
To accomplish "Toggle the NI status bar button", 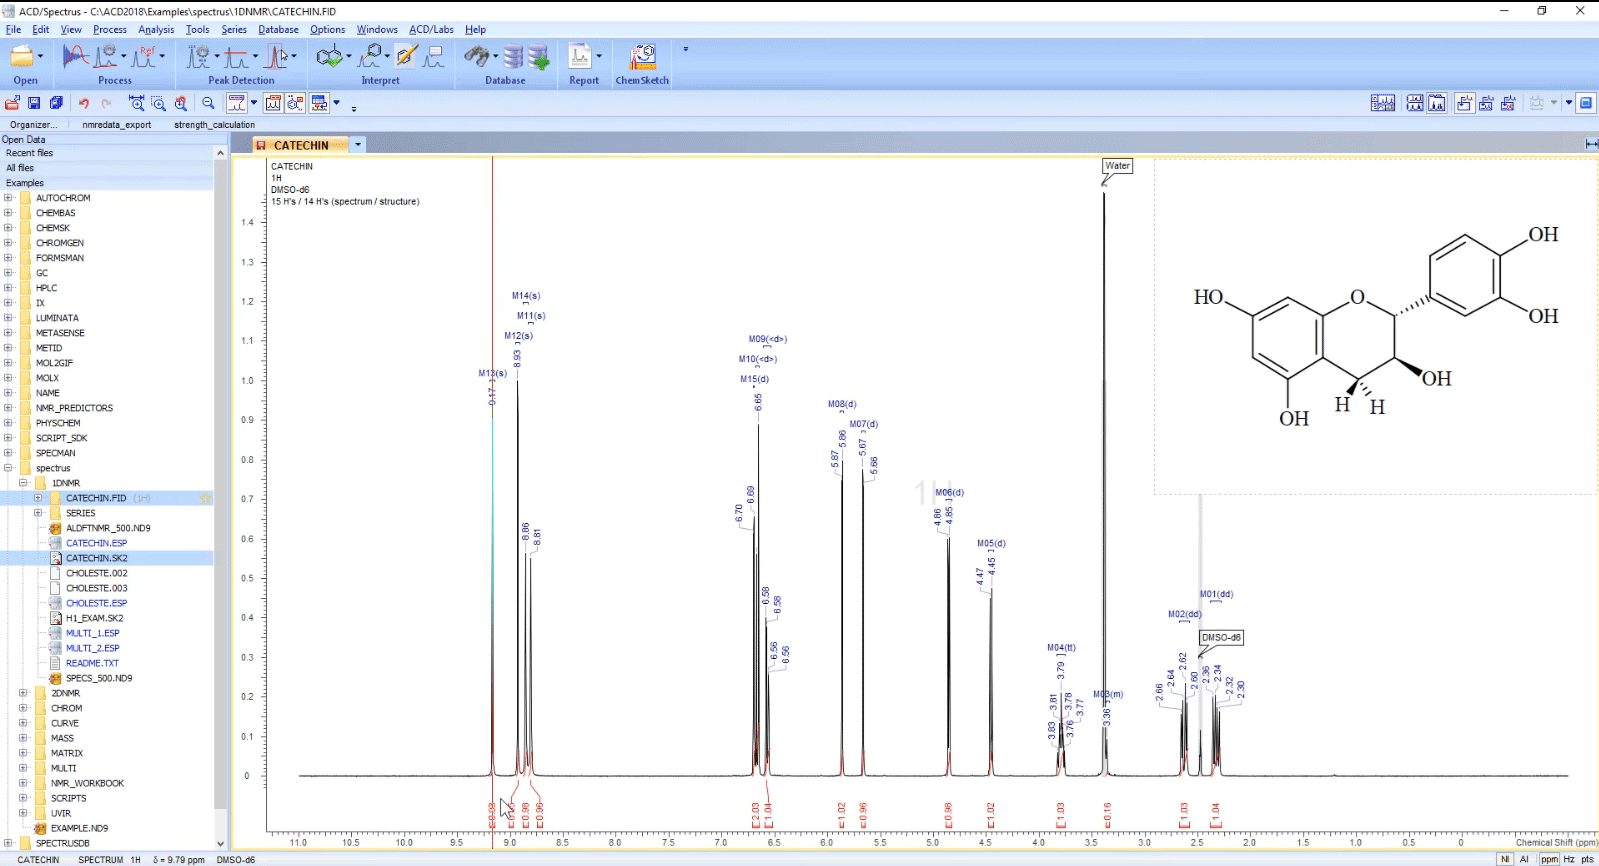I will tap(1504, 859).
